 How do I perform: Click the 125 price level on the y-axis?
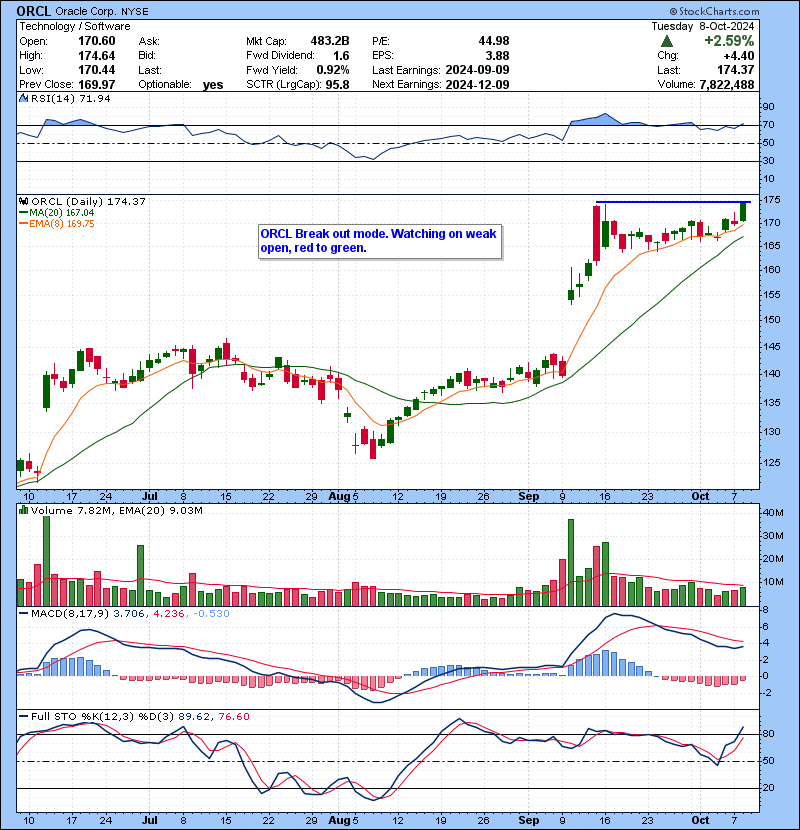[771, 463]
